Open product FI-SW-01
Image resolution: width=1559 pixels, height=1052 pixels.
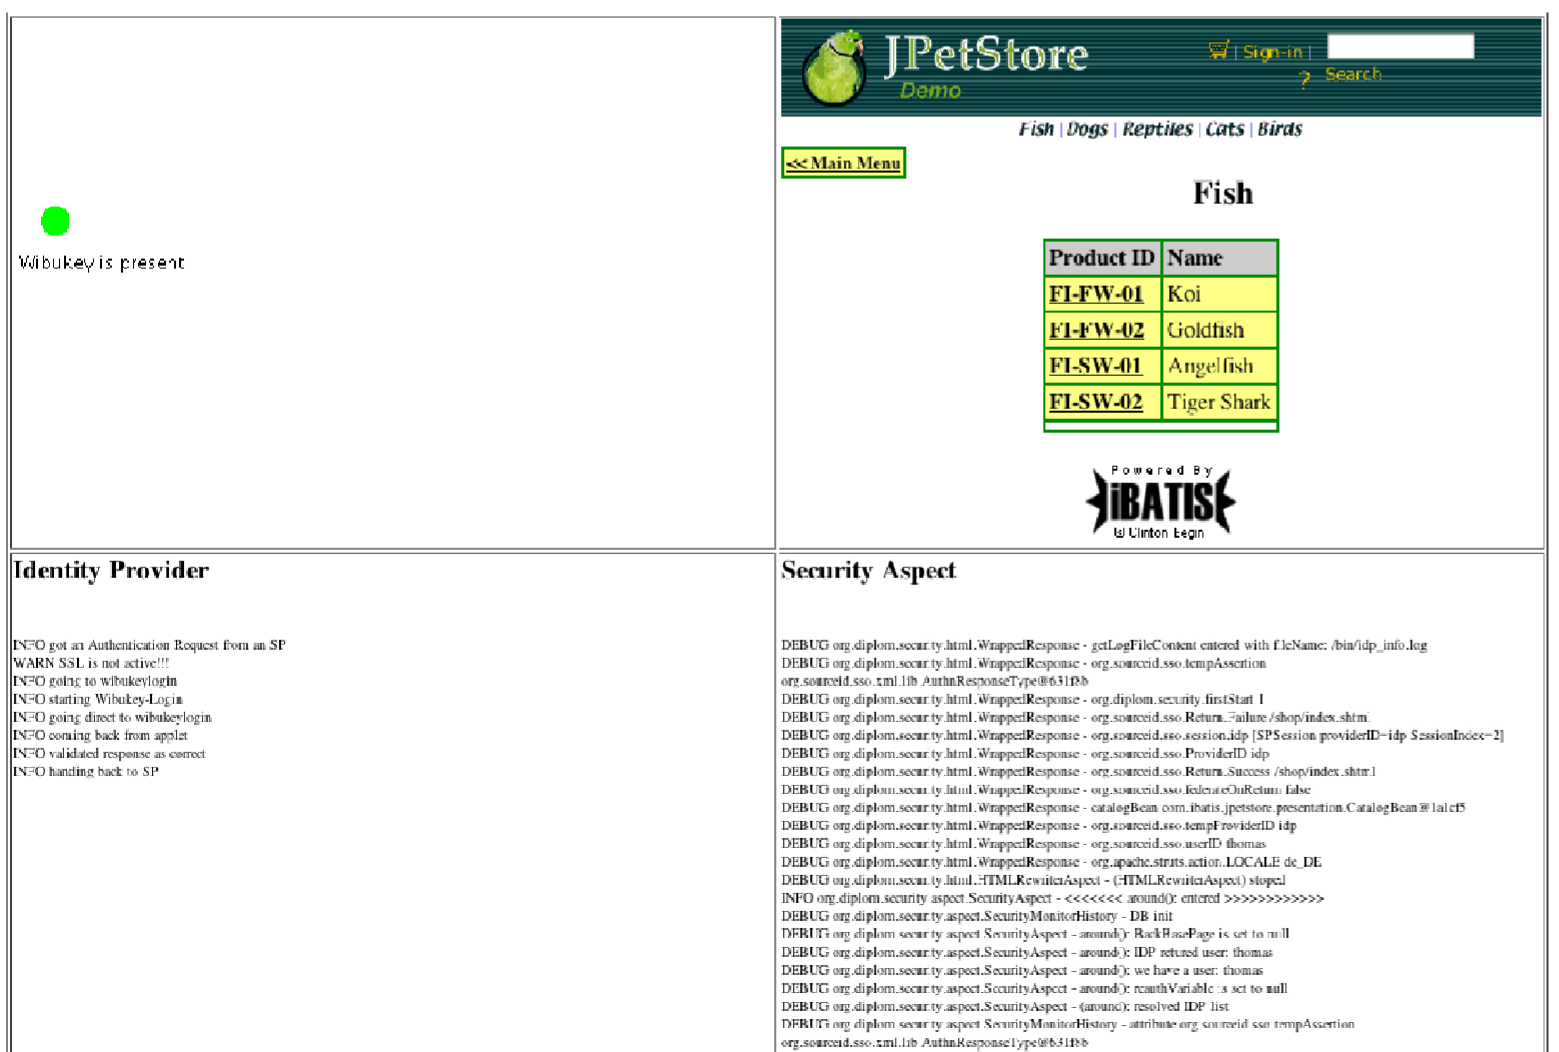(x=1096, y=366)
